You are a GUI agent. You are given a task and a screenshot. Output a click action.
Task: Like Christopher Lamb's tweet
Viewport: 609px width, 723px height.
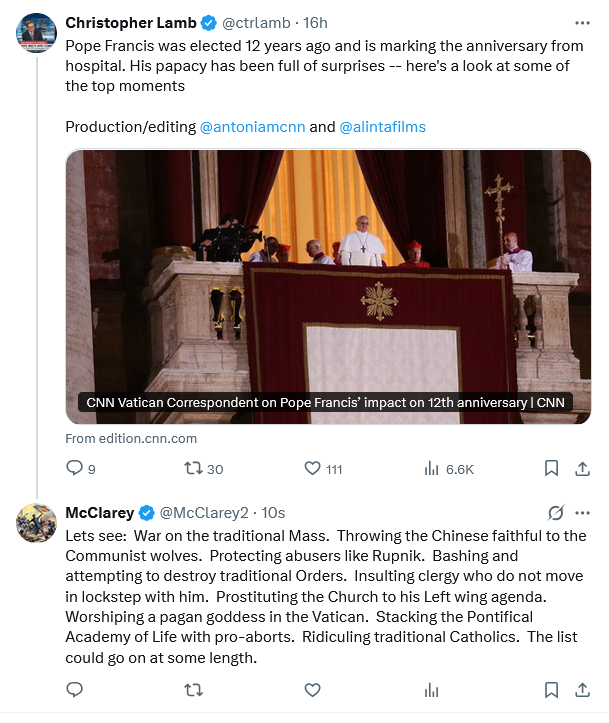coord(312,468)
